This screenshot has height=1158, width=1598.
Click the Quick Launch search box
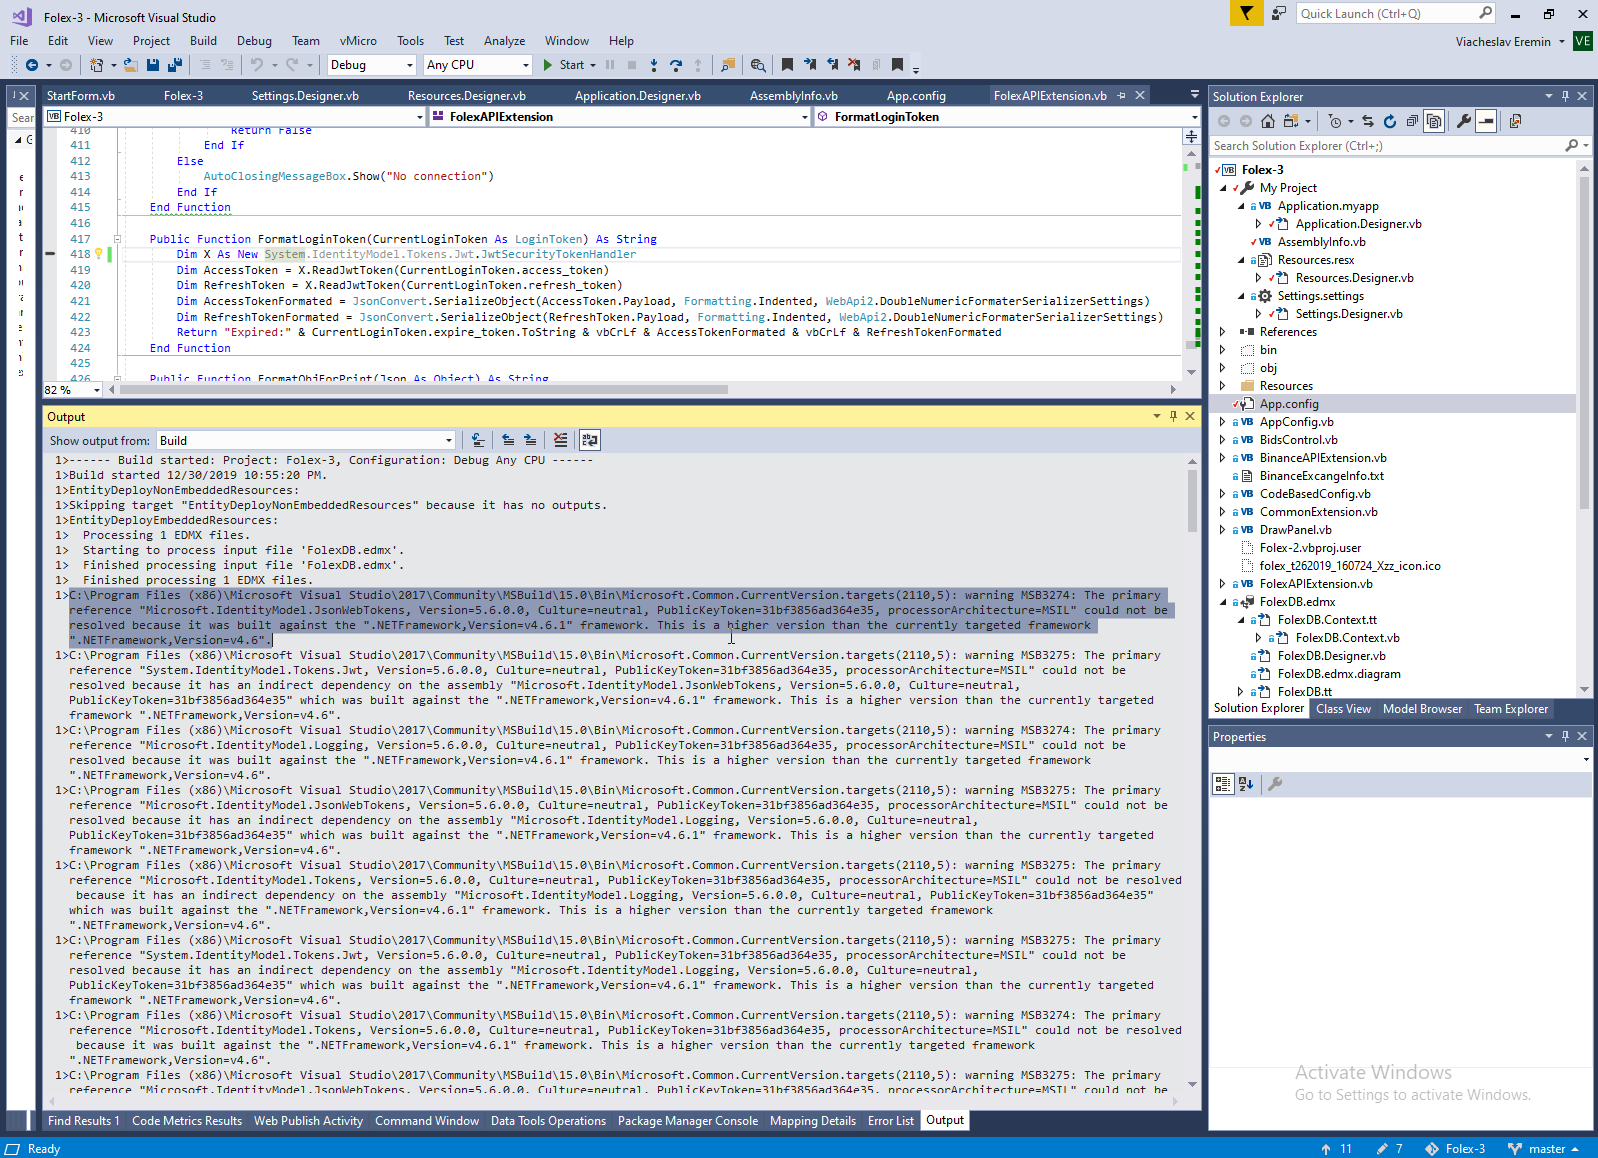click(x=1396, y=13)
